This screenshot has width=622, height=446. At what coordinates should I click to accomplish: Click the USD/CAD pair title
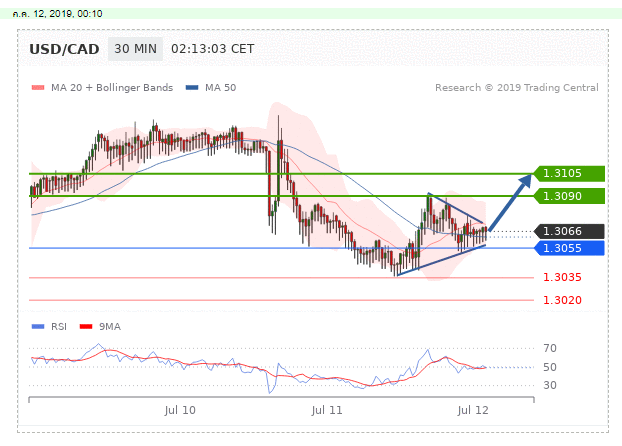pos(64,49)
